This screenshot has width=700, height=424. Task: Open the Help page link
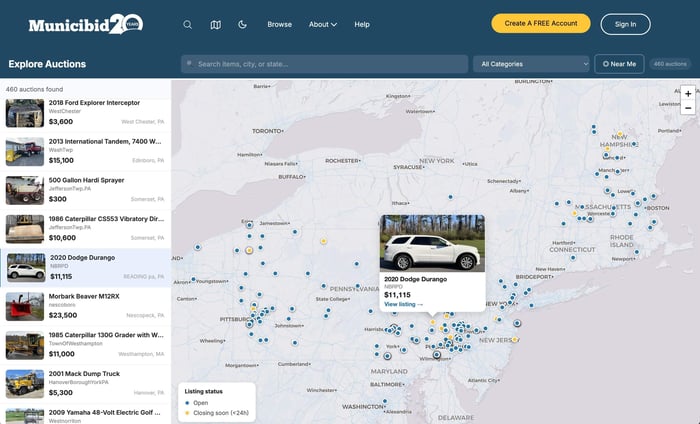click(x=362, y=25)
